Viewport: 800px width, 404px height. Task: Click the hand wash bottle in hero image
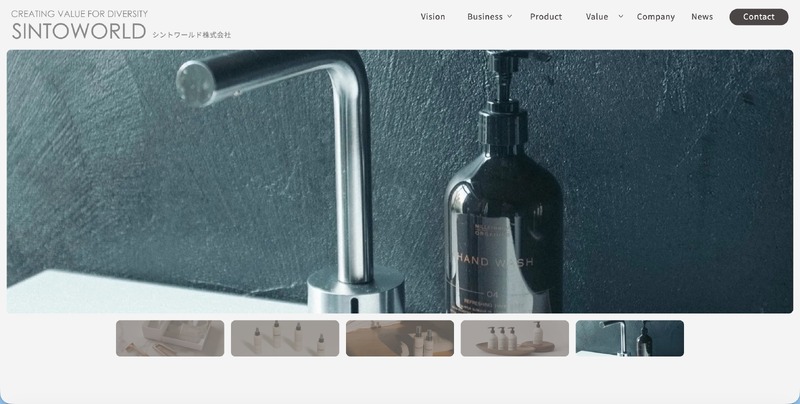pyautogui.click(x=504, y=230)
